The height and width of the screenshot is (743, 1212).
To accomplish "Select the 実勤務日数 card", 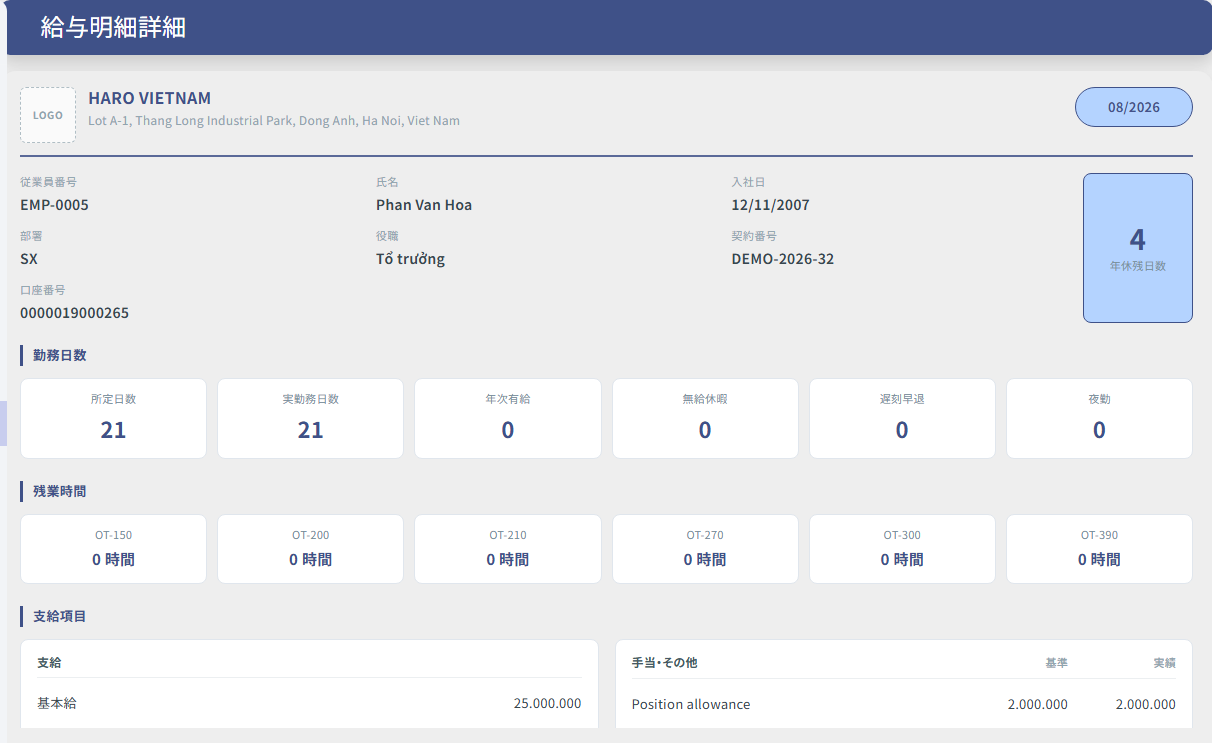I will (311, 418).
